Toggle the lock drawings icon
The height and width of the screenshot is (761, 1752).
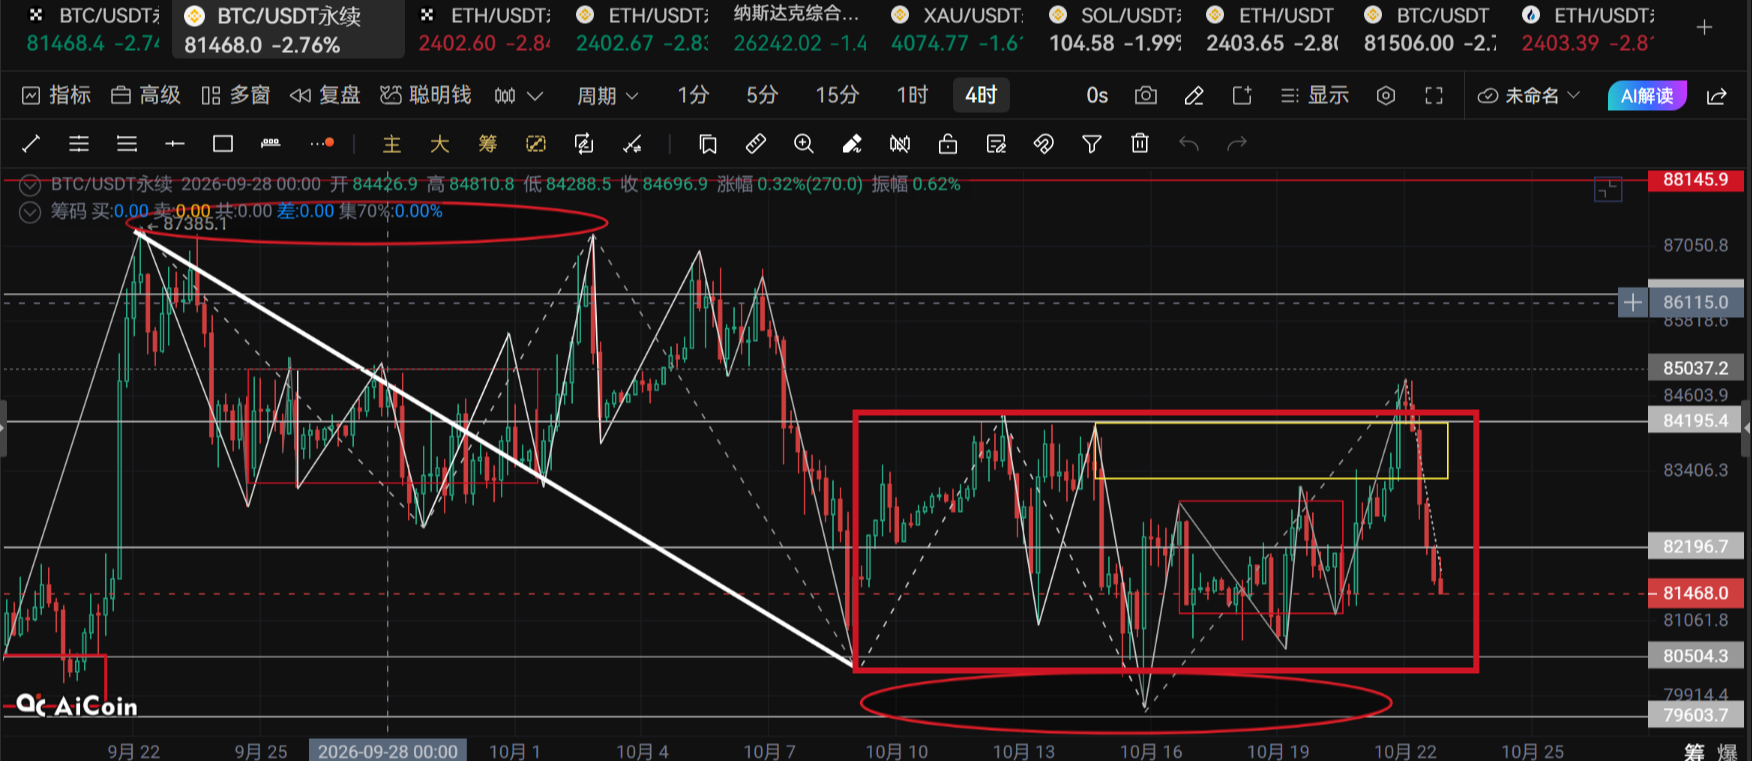948,144
